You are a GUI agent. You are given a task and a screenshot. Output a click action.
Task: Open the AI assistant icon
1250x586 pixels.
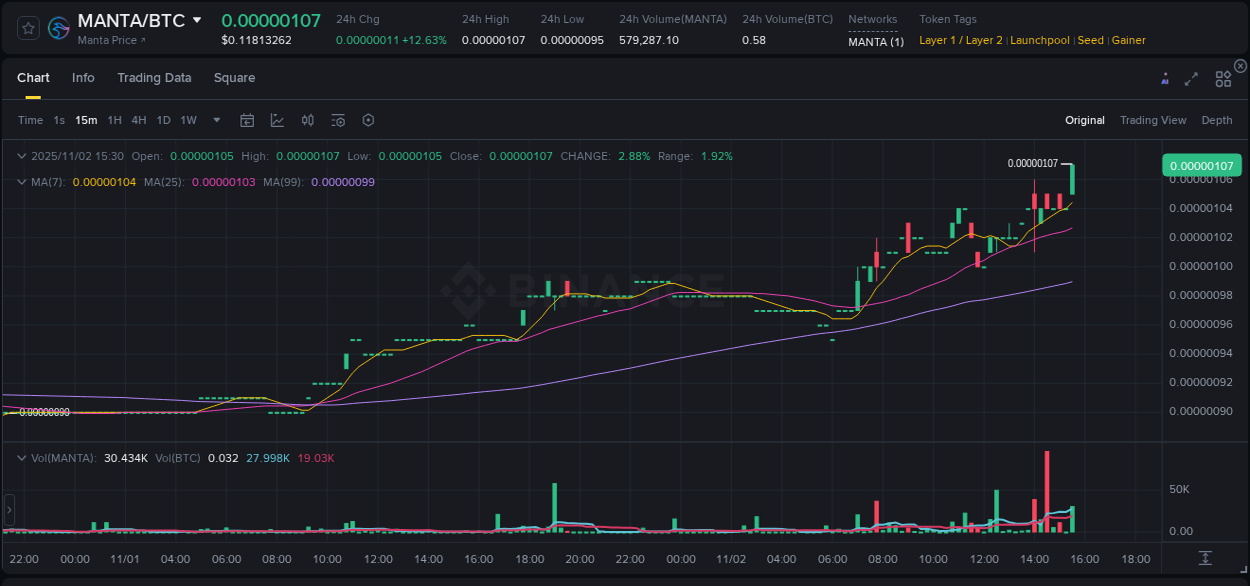(x=1164, y=79)
